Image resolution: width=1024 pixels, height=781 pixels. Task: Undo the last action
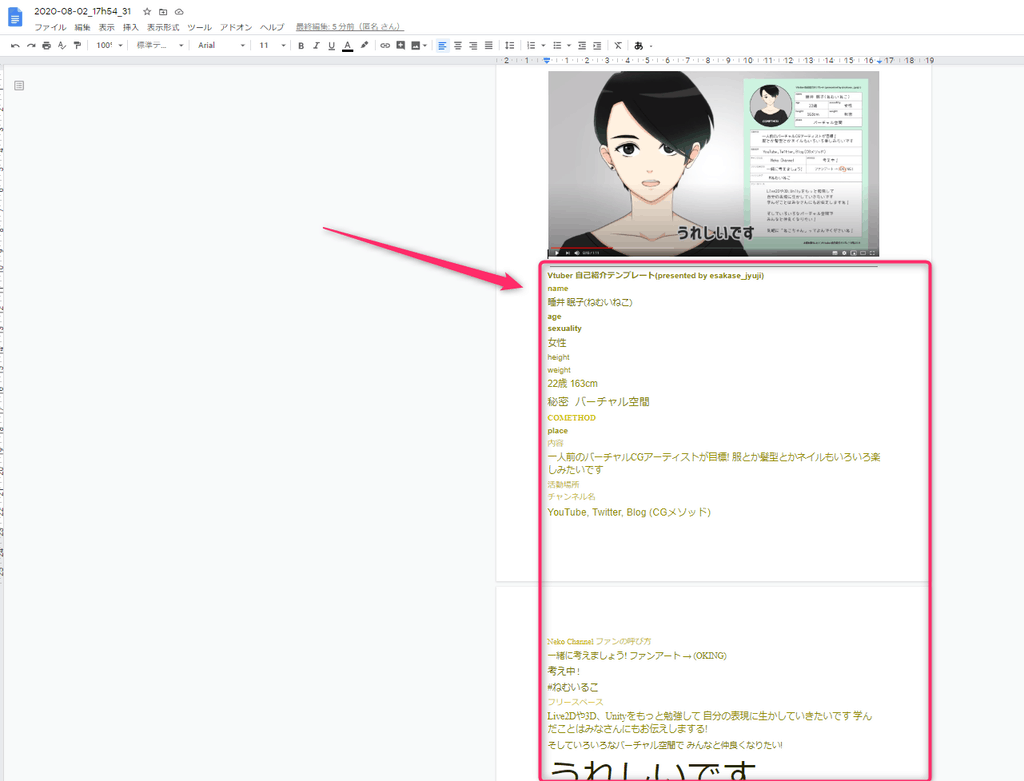click(16, 46)
